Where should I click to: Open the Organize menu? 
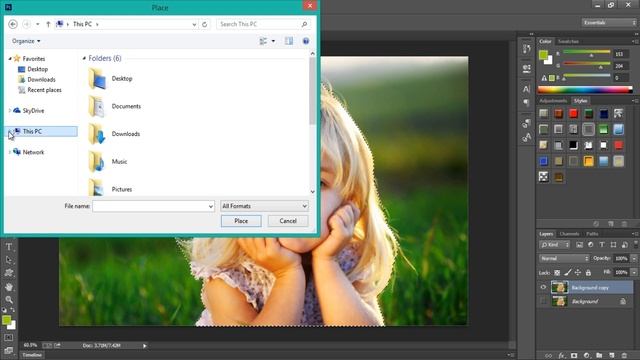point(26,41)
